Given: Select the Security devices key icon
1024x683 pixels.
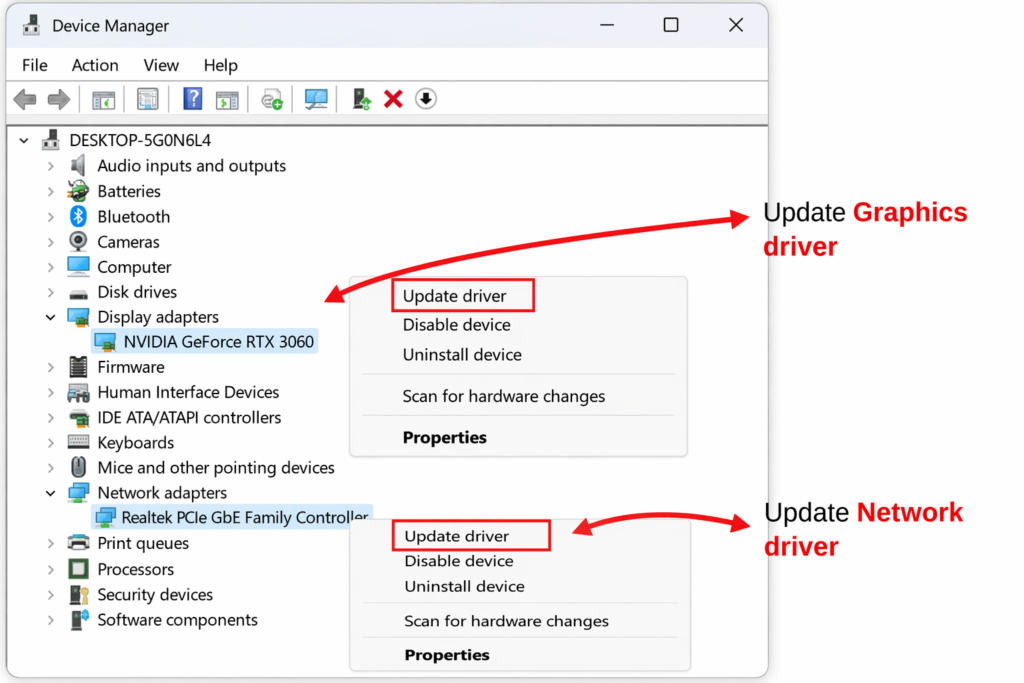Looking at the screenshot, I should pyautogui.click(x=79, y=594).
